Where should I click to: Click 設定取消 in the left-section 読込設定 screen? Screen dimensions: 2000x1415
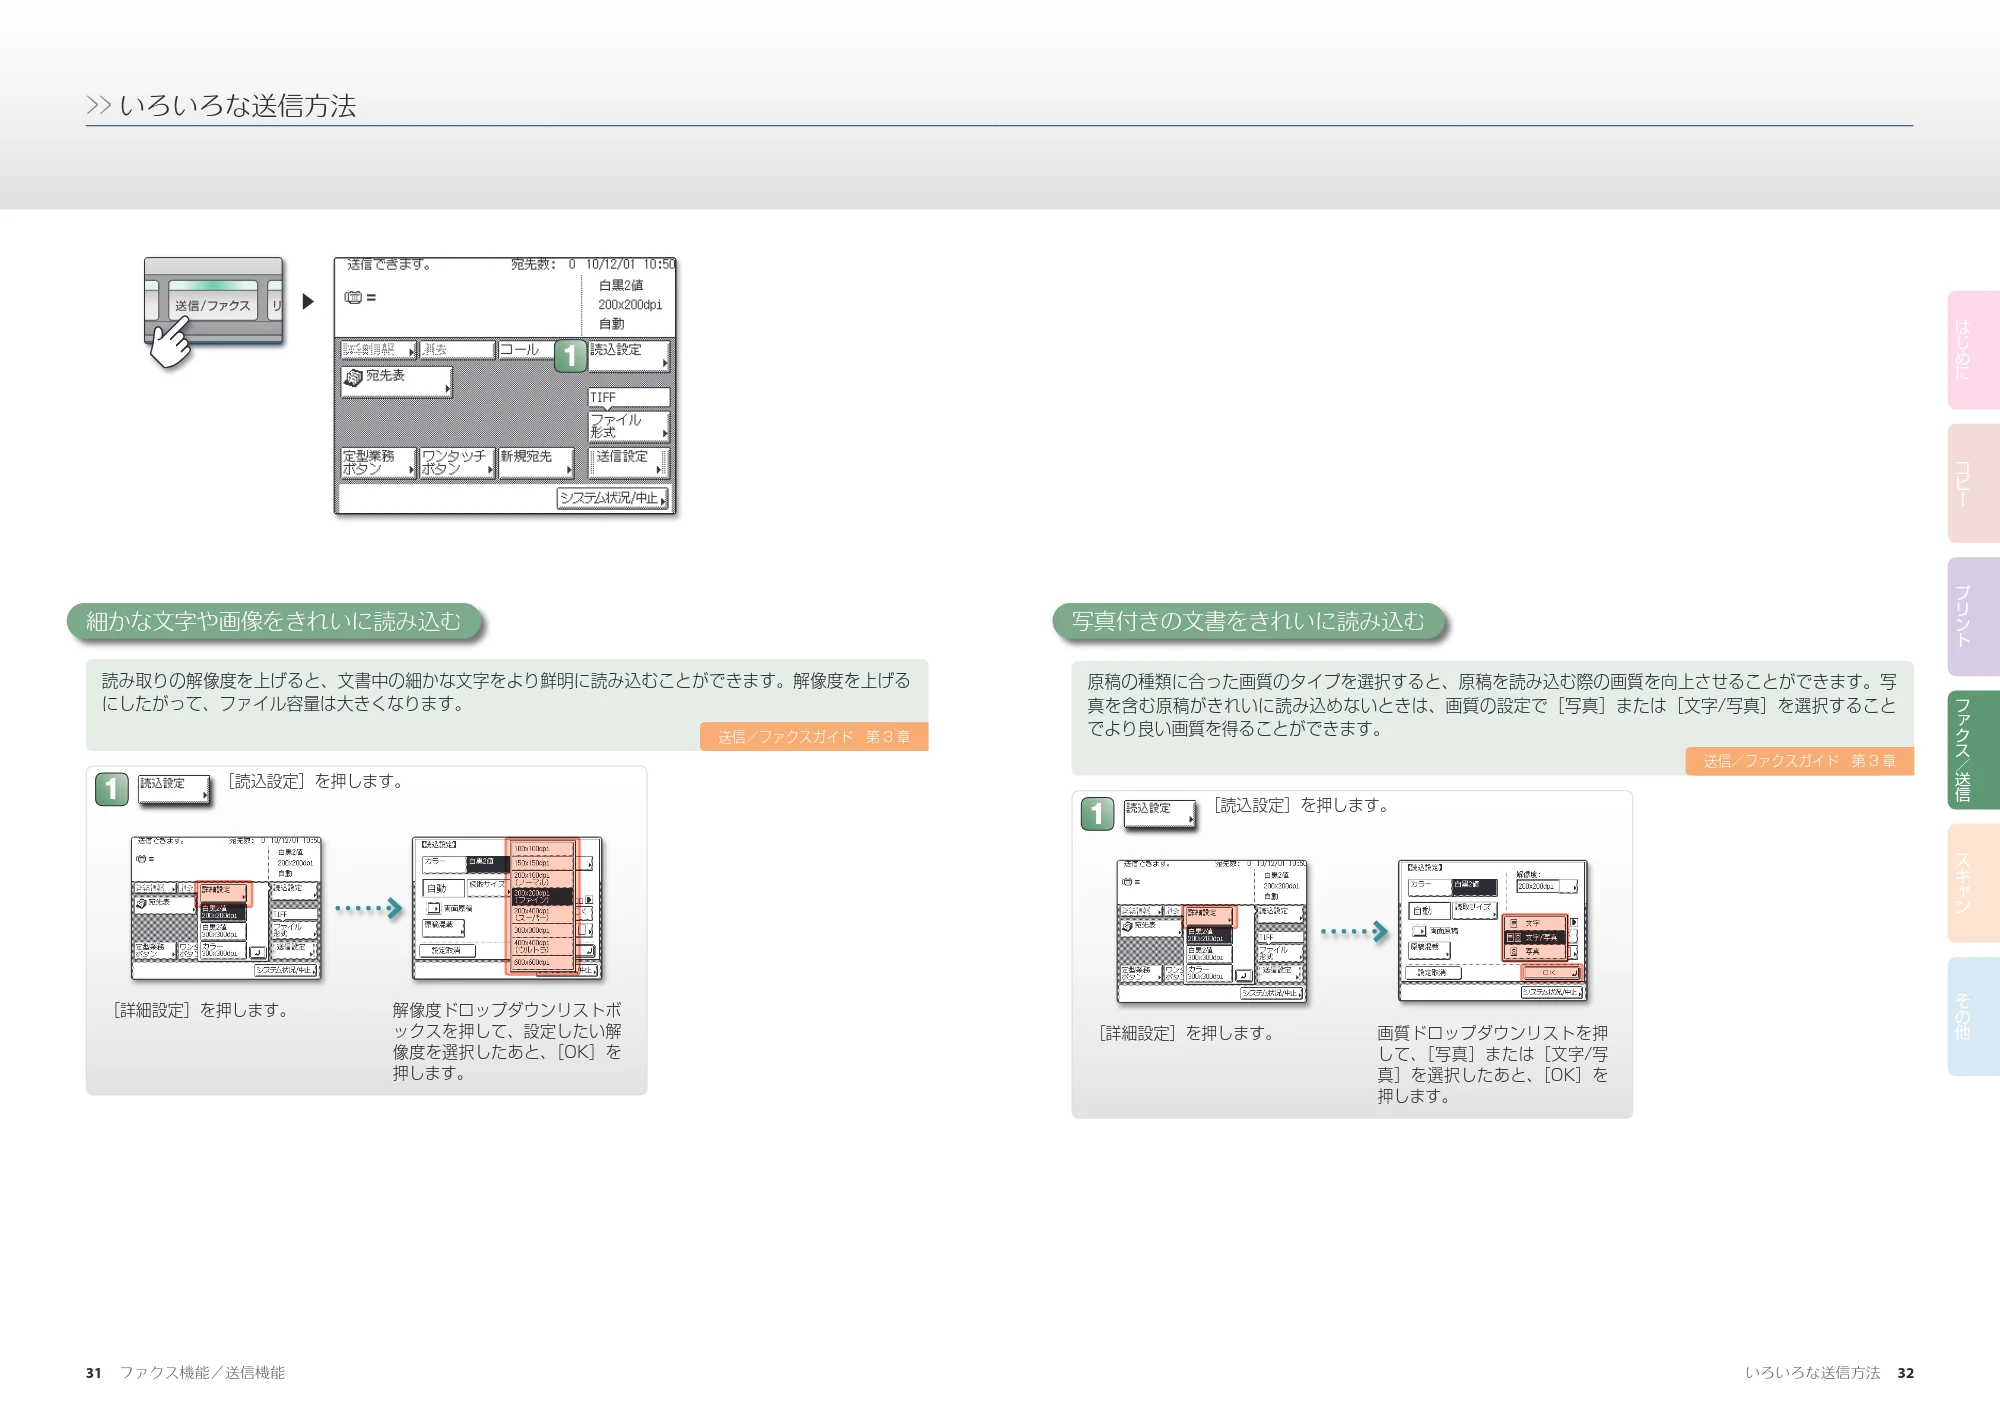coord(447,951)
